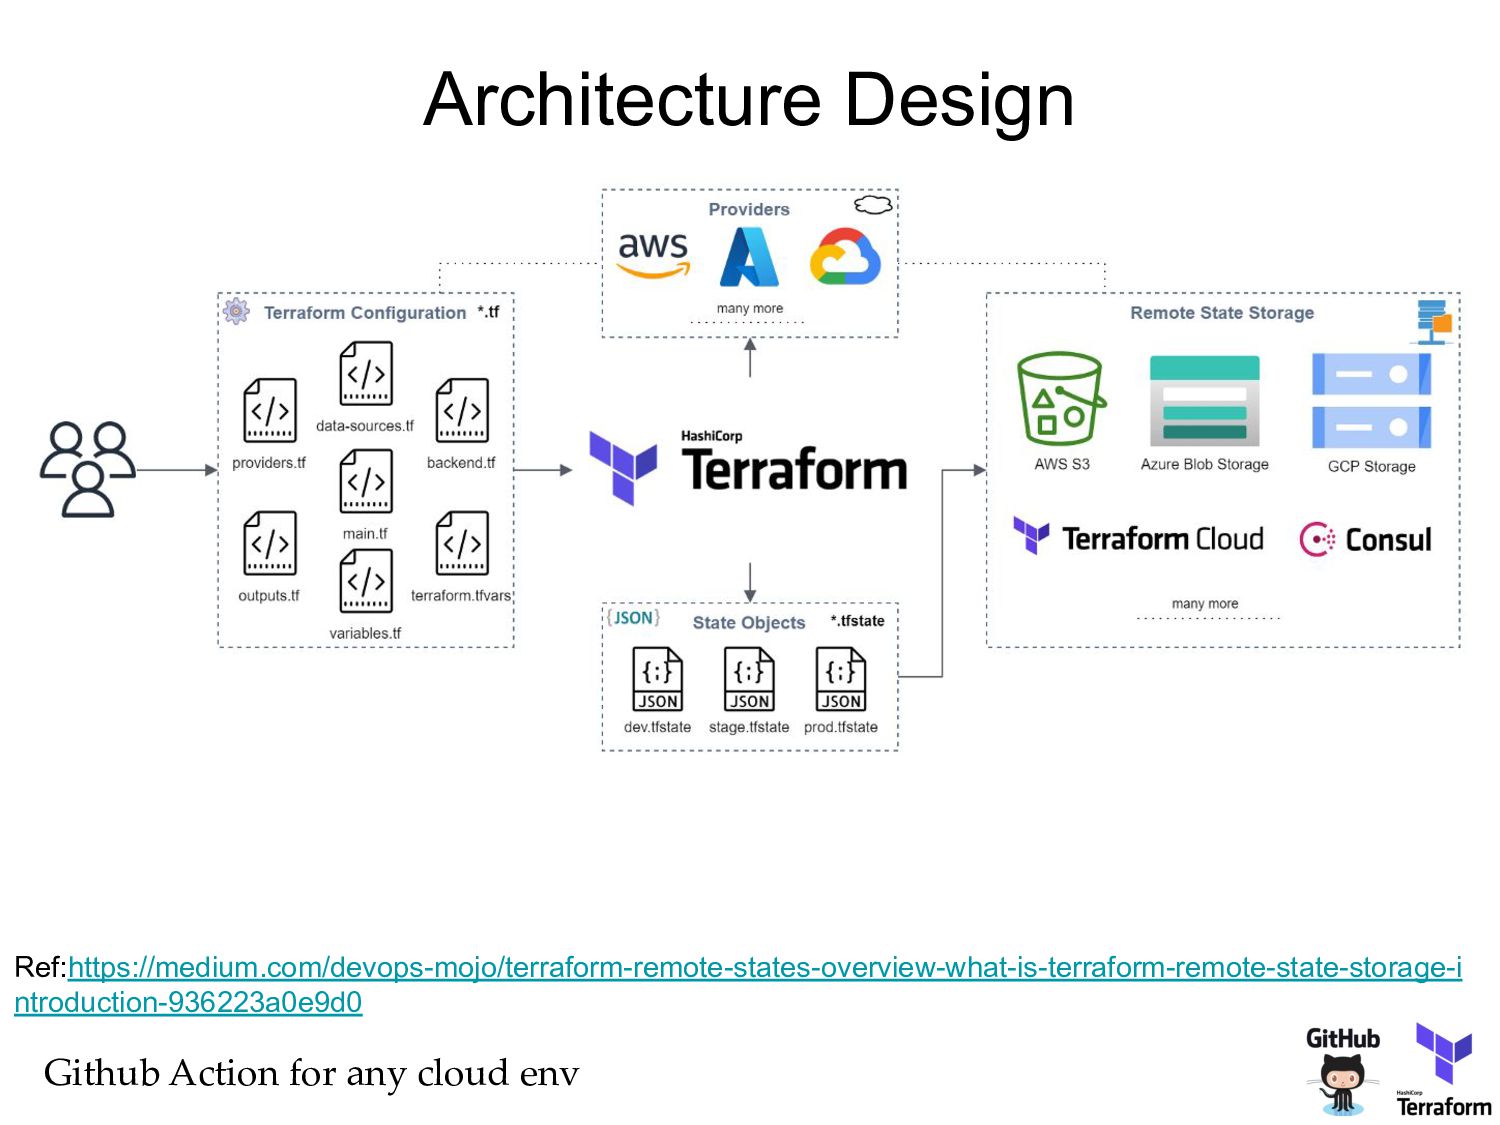
Task: Click 'many more' under Providers
Action: click(750, 308)
